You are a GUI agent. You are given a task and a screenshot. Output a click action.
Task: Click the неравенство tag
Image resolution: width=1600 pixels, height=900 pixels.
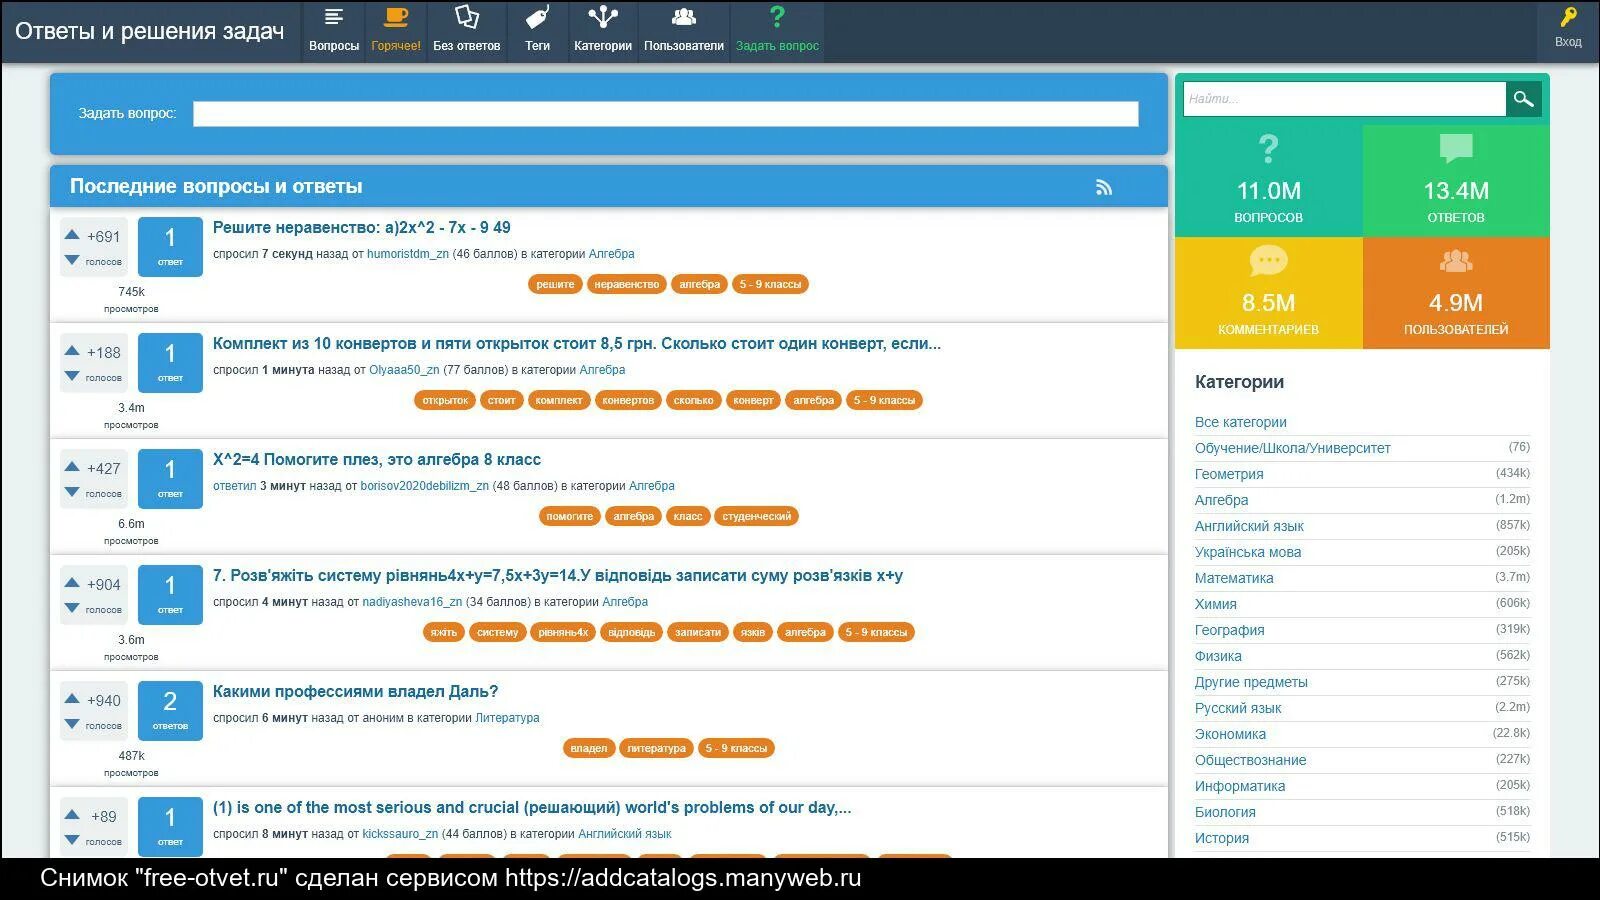627,284
